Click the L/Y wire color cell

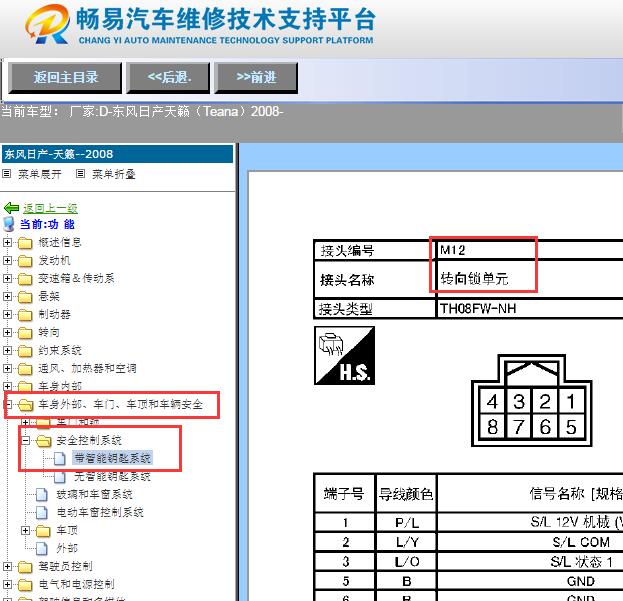coord(406,542)
